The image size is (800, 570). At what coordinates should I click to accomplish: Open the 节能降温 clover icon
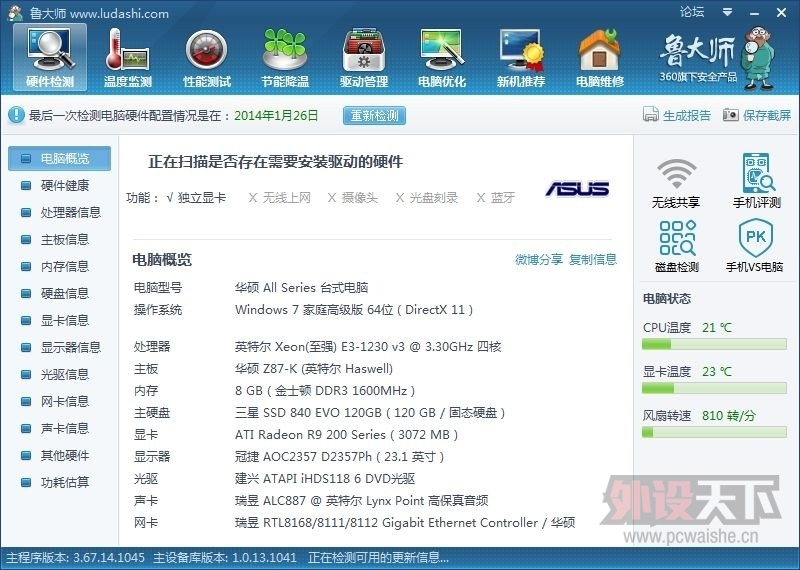tap(285, 57)
